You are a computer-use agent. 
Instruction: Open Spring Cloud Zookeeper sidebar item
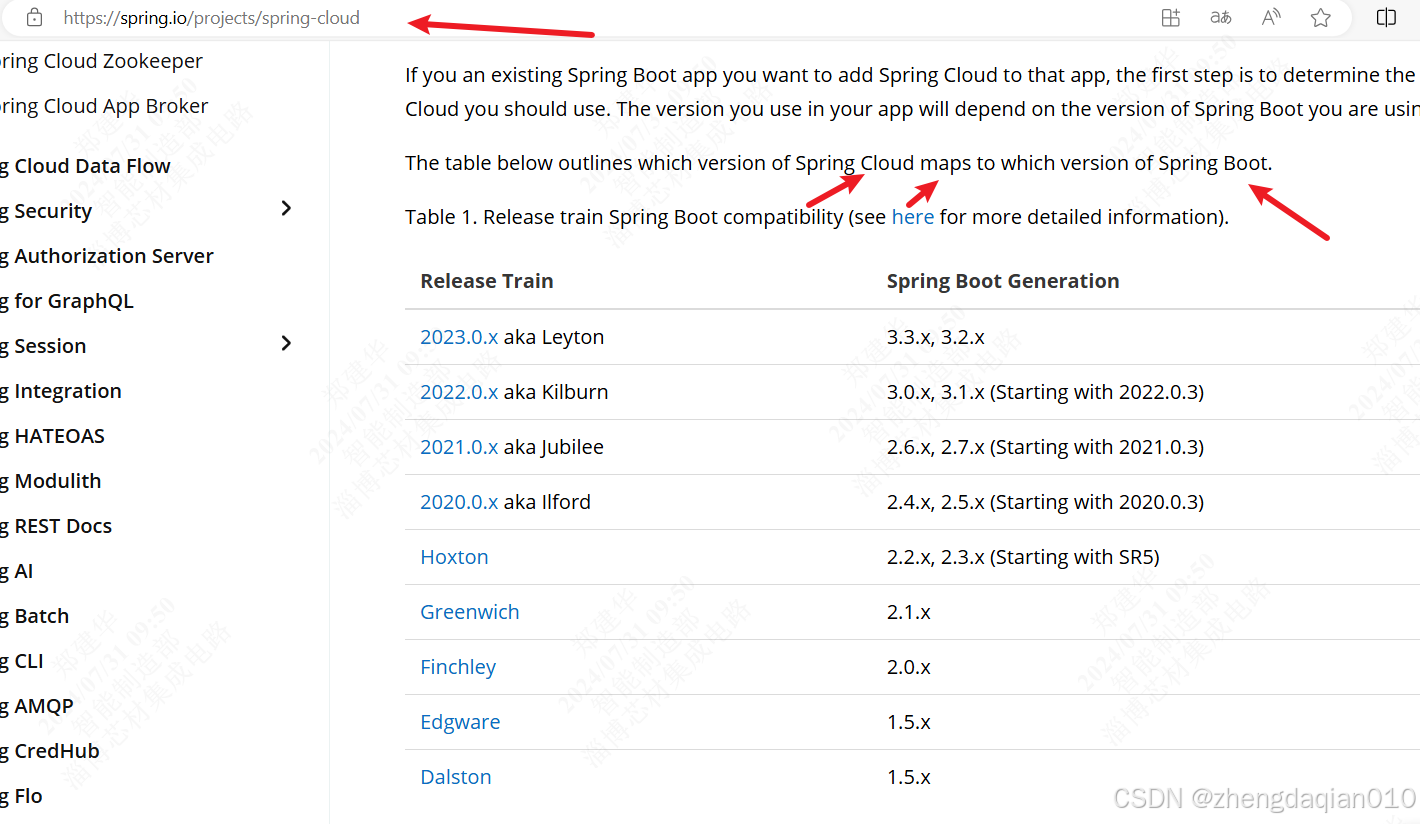coord(101,61)
